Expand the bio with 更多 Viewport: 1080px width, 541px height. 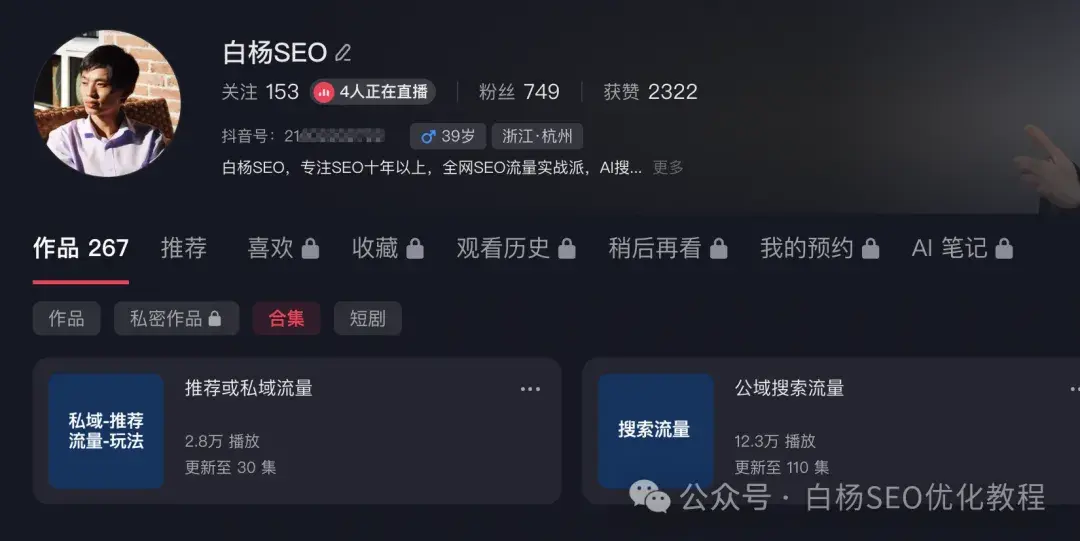point(668,167)
